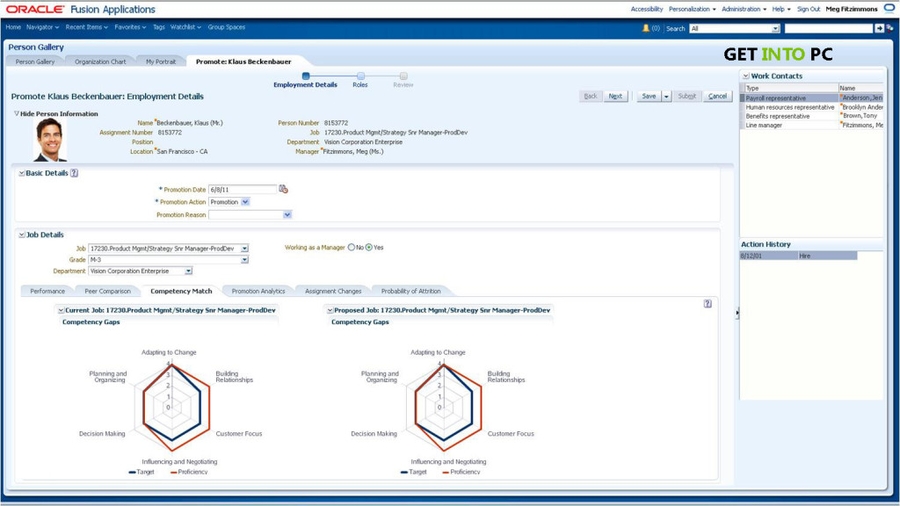Click the notifications bell icon in header

click(x=646, y=28)
